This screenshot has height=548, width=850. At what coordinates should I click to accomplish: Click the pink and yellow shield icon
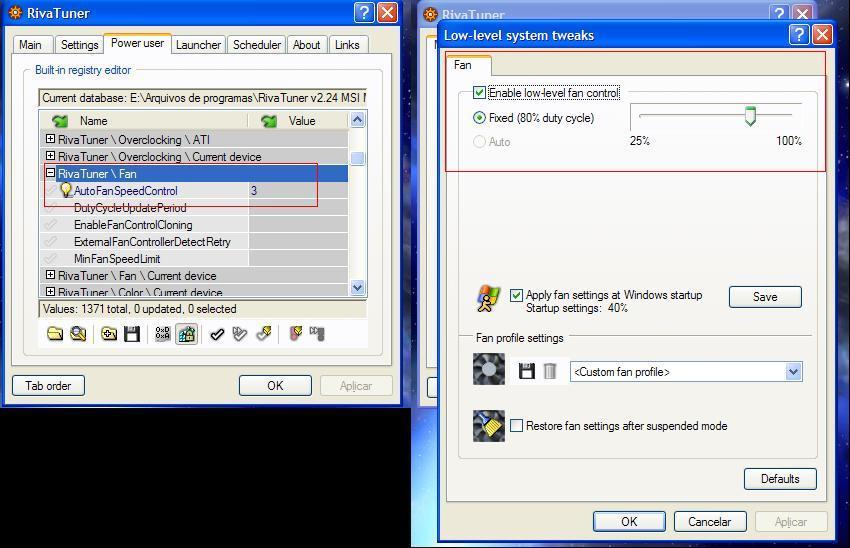tap(296, 333)
